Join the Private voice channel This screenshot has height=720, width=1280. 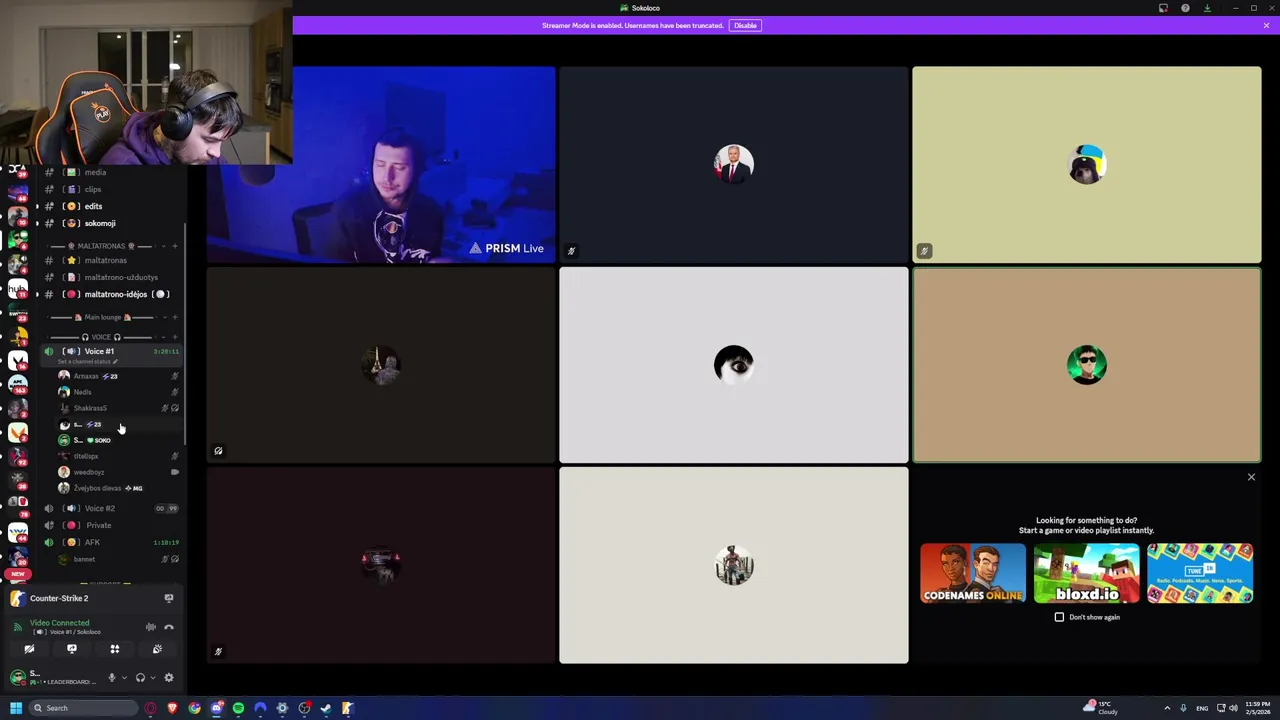point(110,525)
